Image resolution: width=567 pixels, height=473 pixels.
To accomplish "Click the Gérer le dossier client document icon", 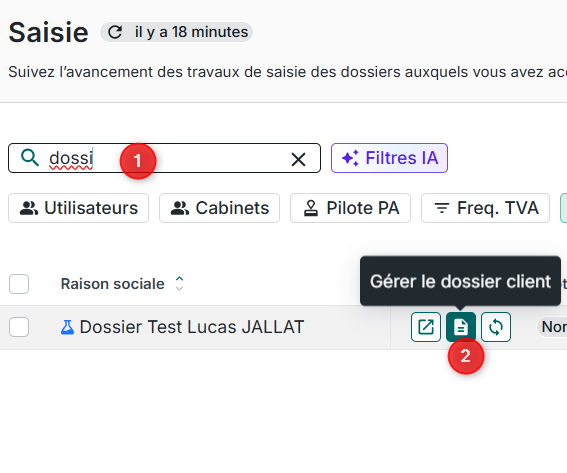I will 461,327.
